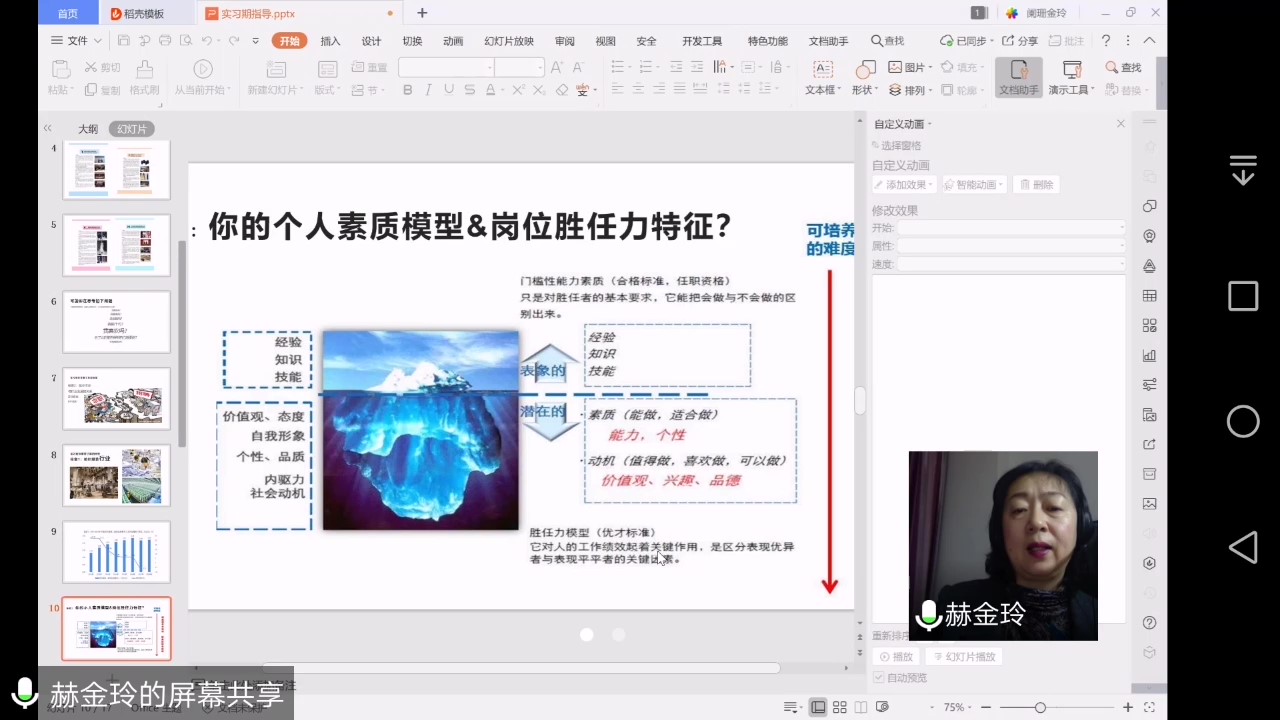1280x720 pixels.
Task: Tap the Android recent apps square button
Action: pos(1243,296)
